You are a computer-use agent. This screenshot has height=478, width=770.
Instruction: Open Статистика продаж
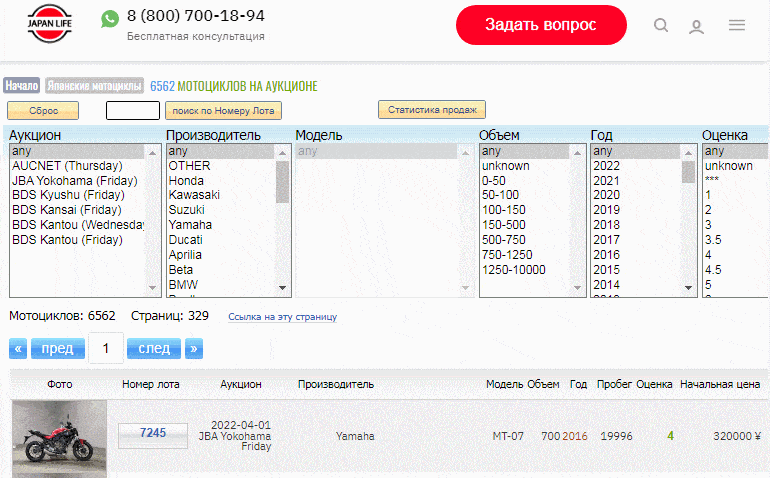pos(432,110)
